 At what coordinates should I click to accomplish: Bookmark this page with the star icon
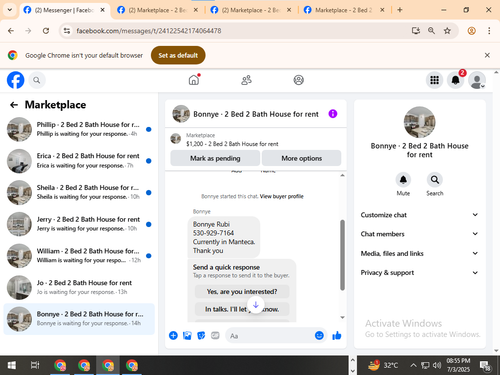(447, 31)
